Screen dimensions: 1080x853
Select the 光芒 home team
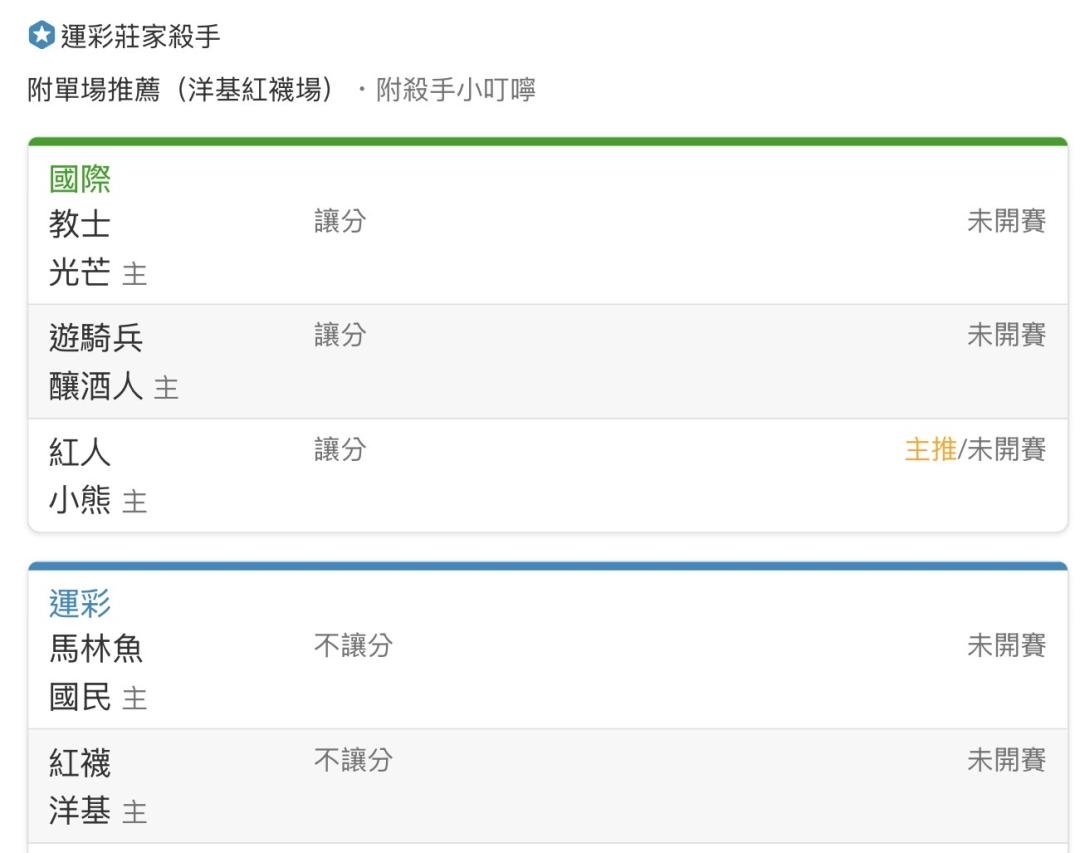[x=80, y=272]
